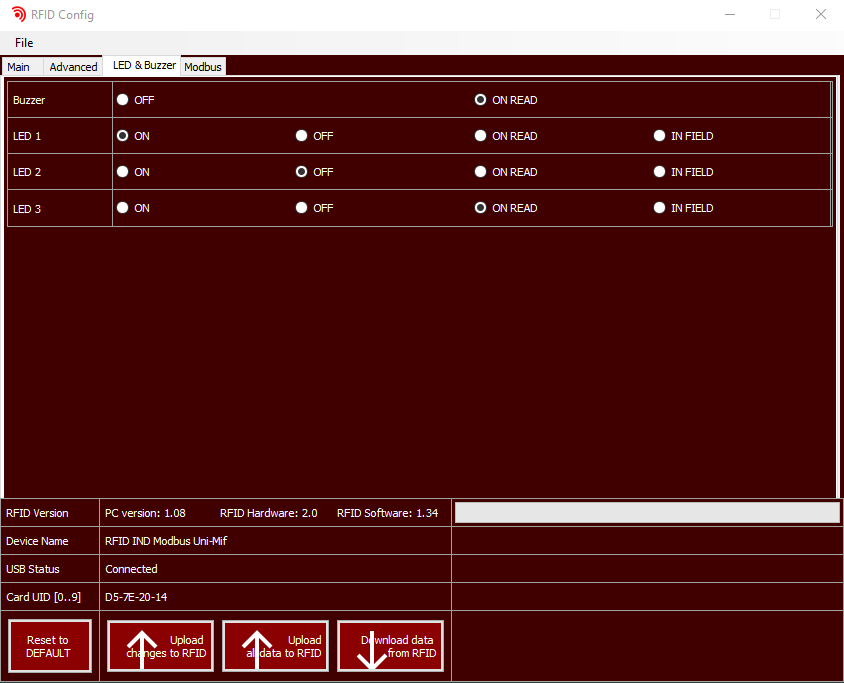Switch to the Main tab
The image size is (844, 683).
[x=19, y=67]
